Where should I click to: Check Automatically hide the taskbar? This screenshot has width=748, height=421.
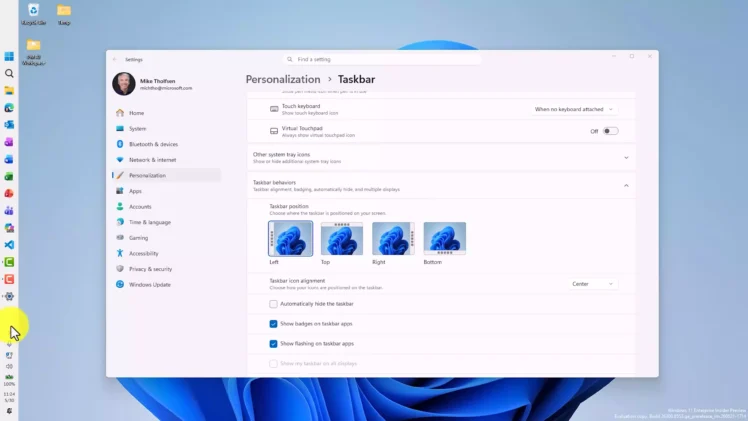pyautogui.click(x=273, y=304)
